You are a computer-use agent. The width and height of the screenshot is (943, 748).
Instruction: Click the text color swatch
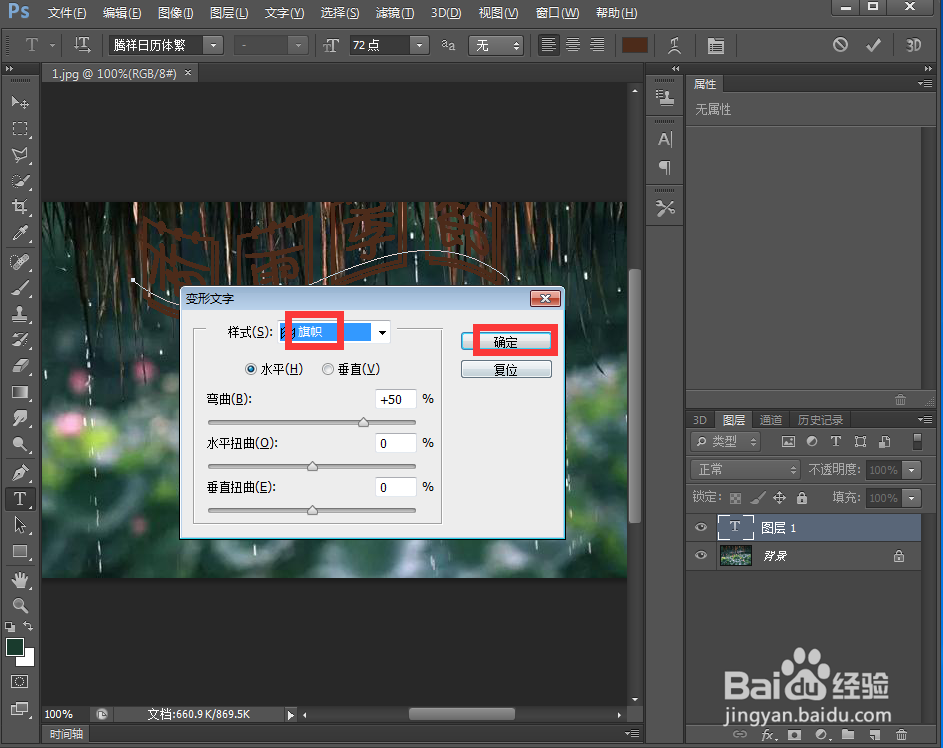tap(634, 45)
